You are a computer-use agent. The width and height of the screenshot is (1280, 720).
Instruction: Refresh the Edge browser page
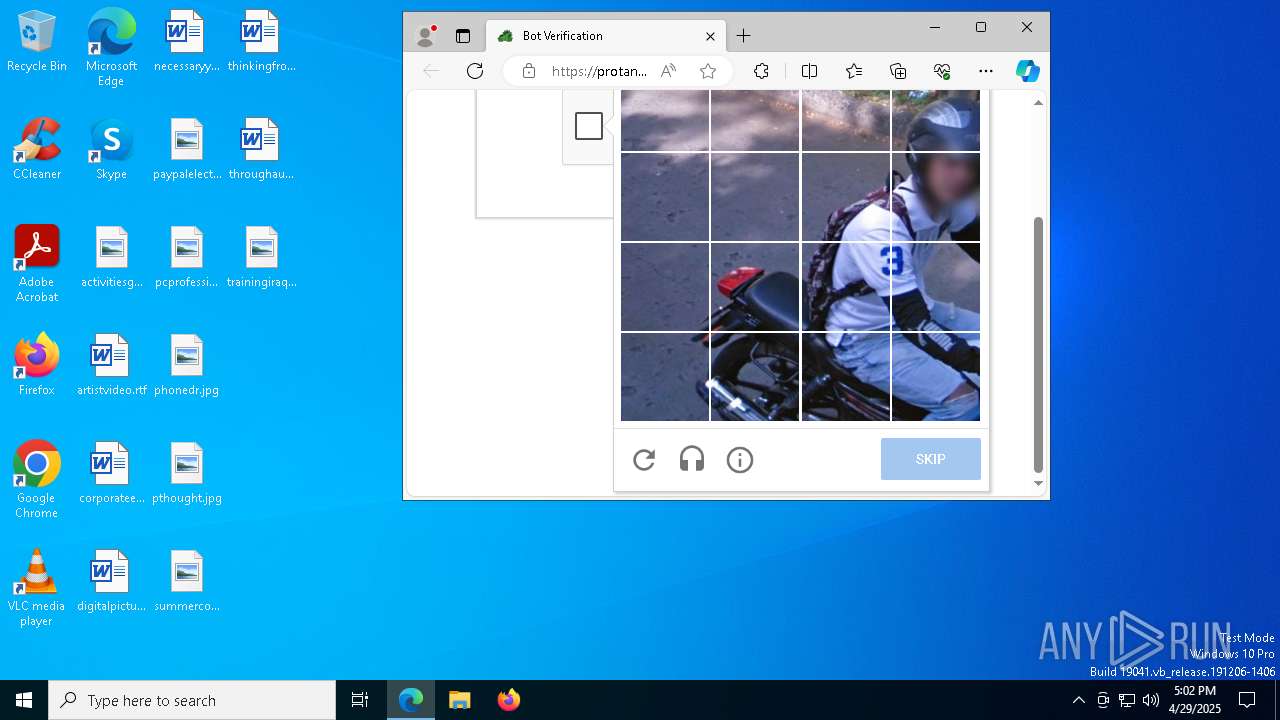click(475, 71)
